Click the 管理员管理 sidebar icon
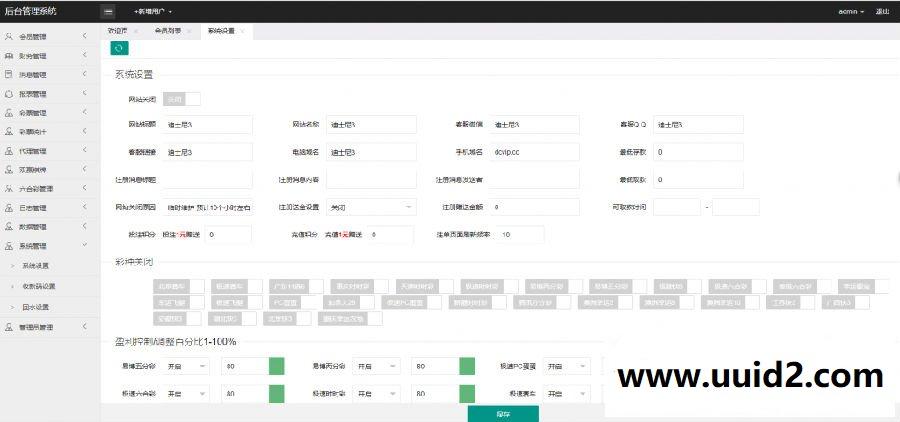Image resolution: width=900 pixels, height=422 pixels. 9,327
